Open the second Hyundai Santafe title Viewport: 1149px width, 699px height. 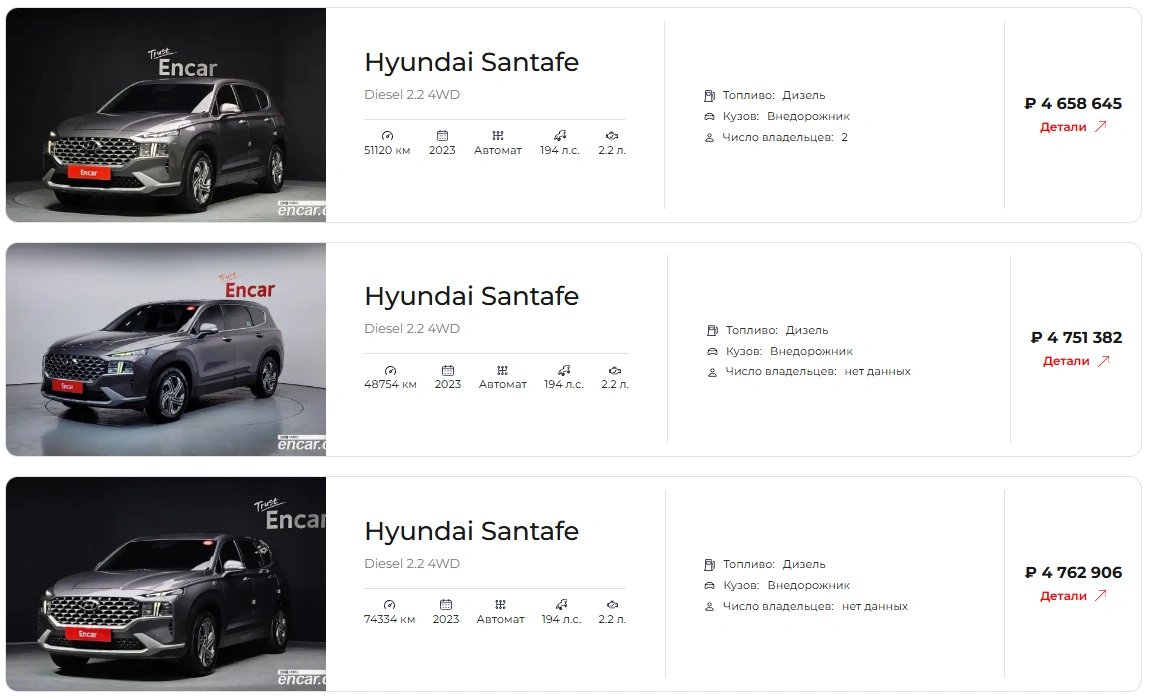pos(471,296)
